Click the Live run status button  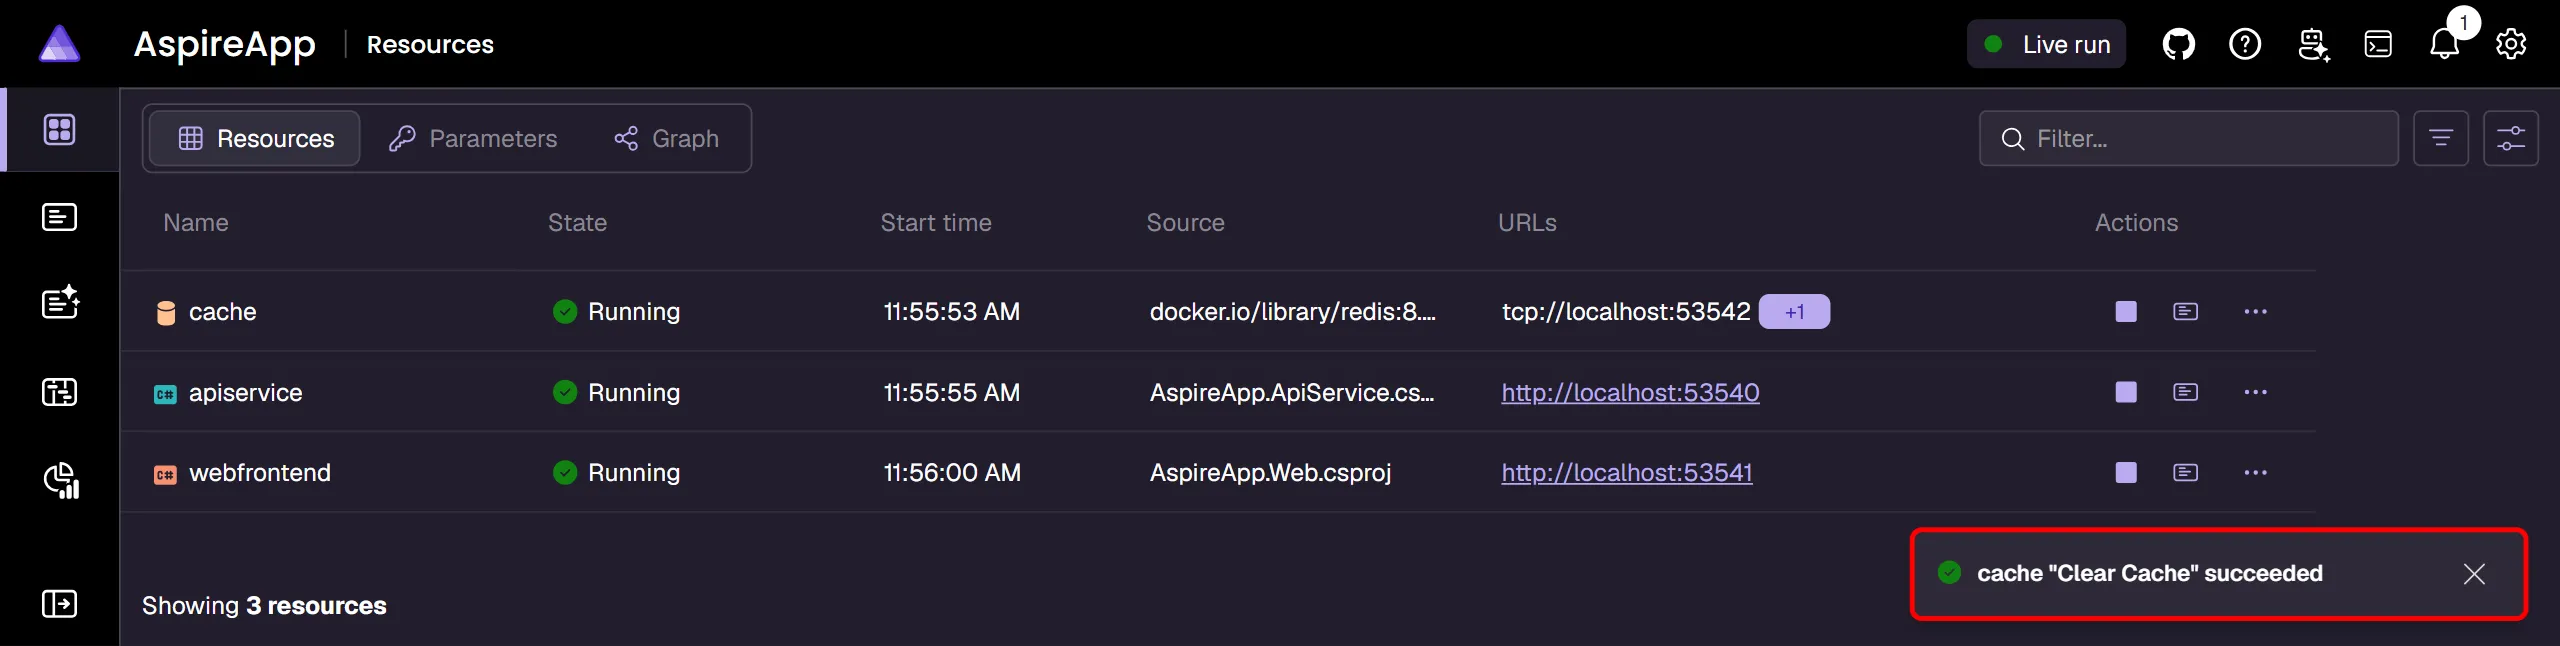pyautogui.click(x=2046, y=44)
